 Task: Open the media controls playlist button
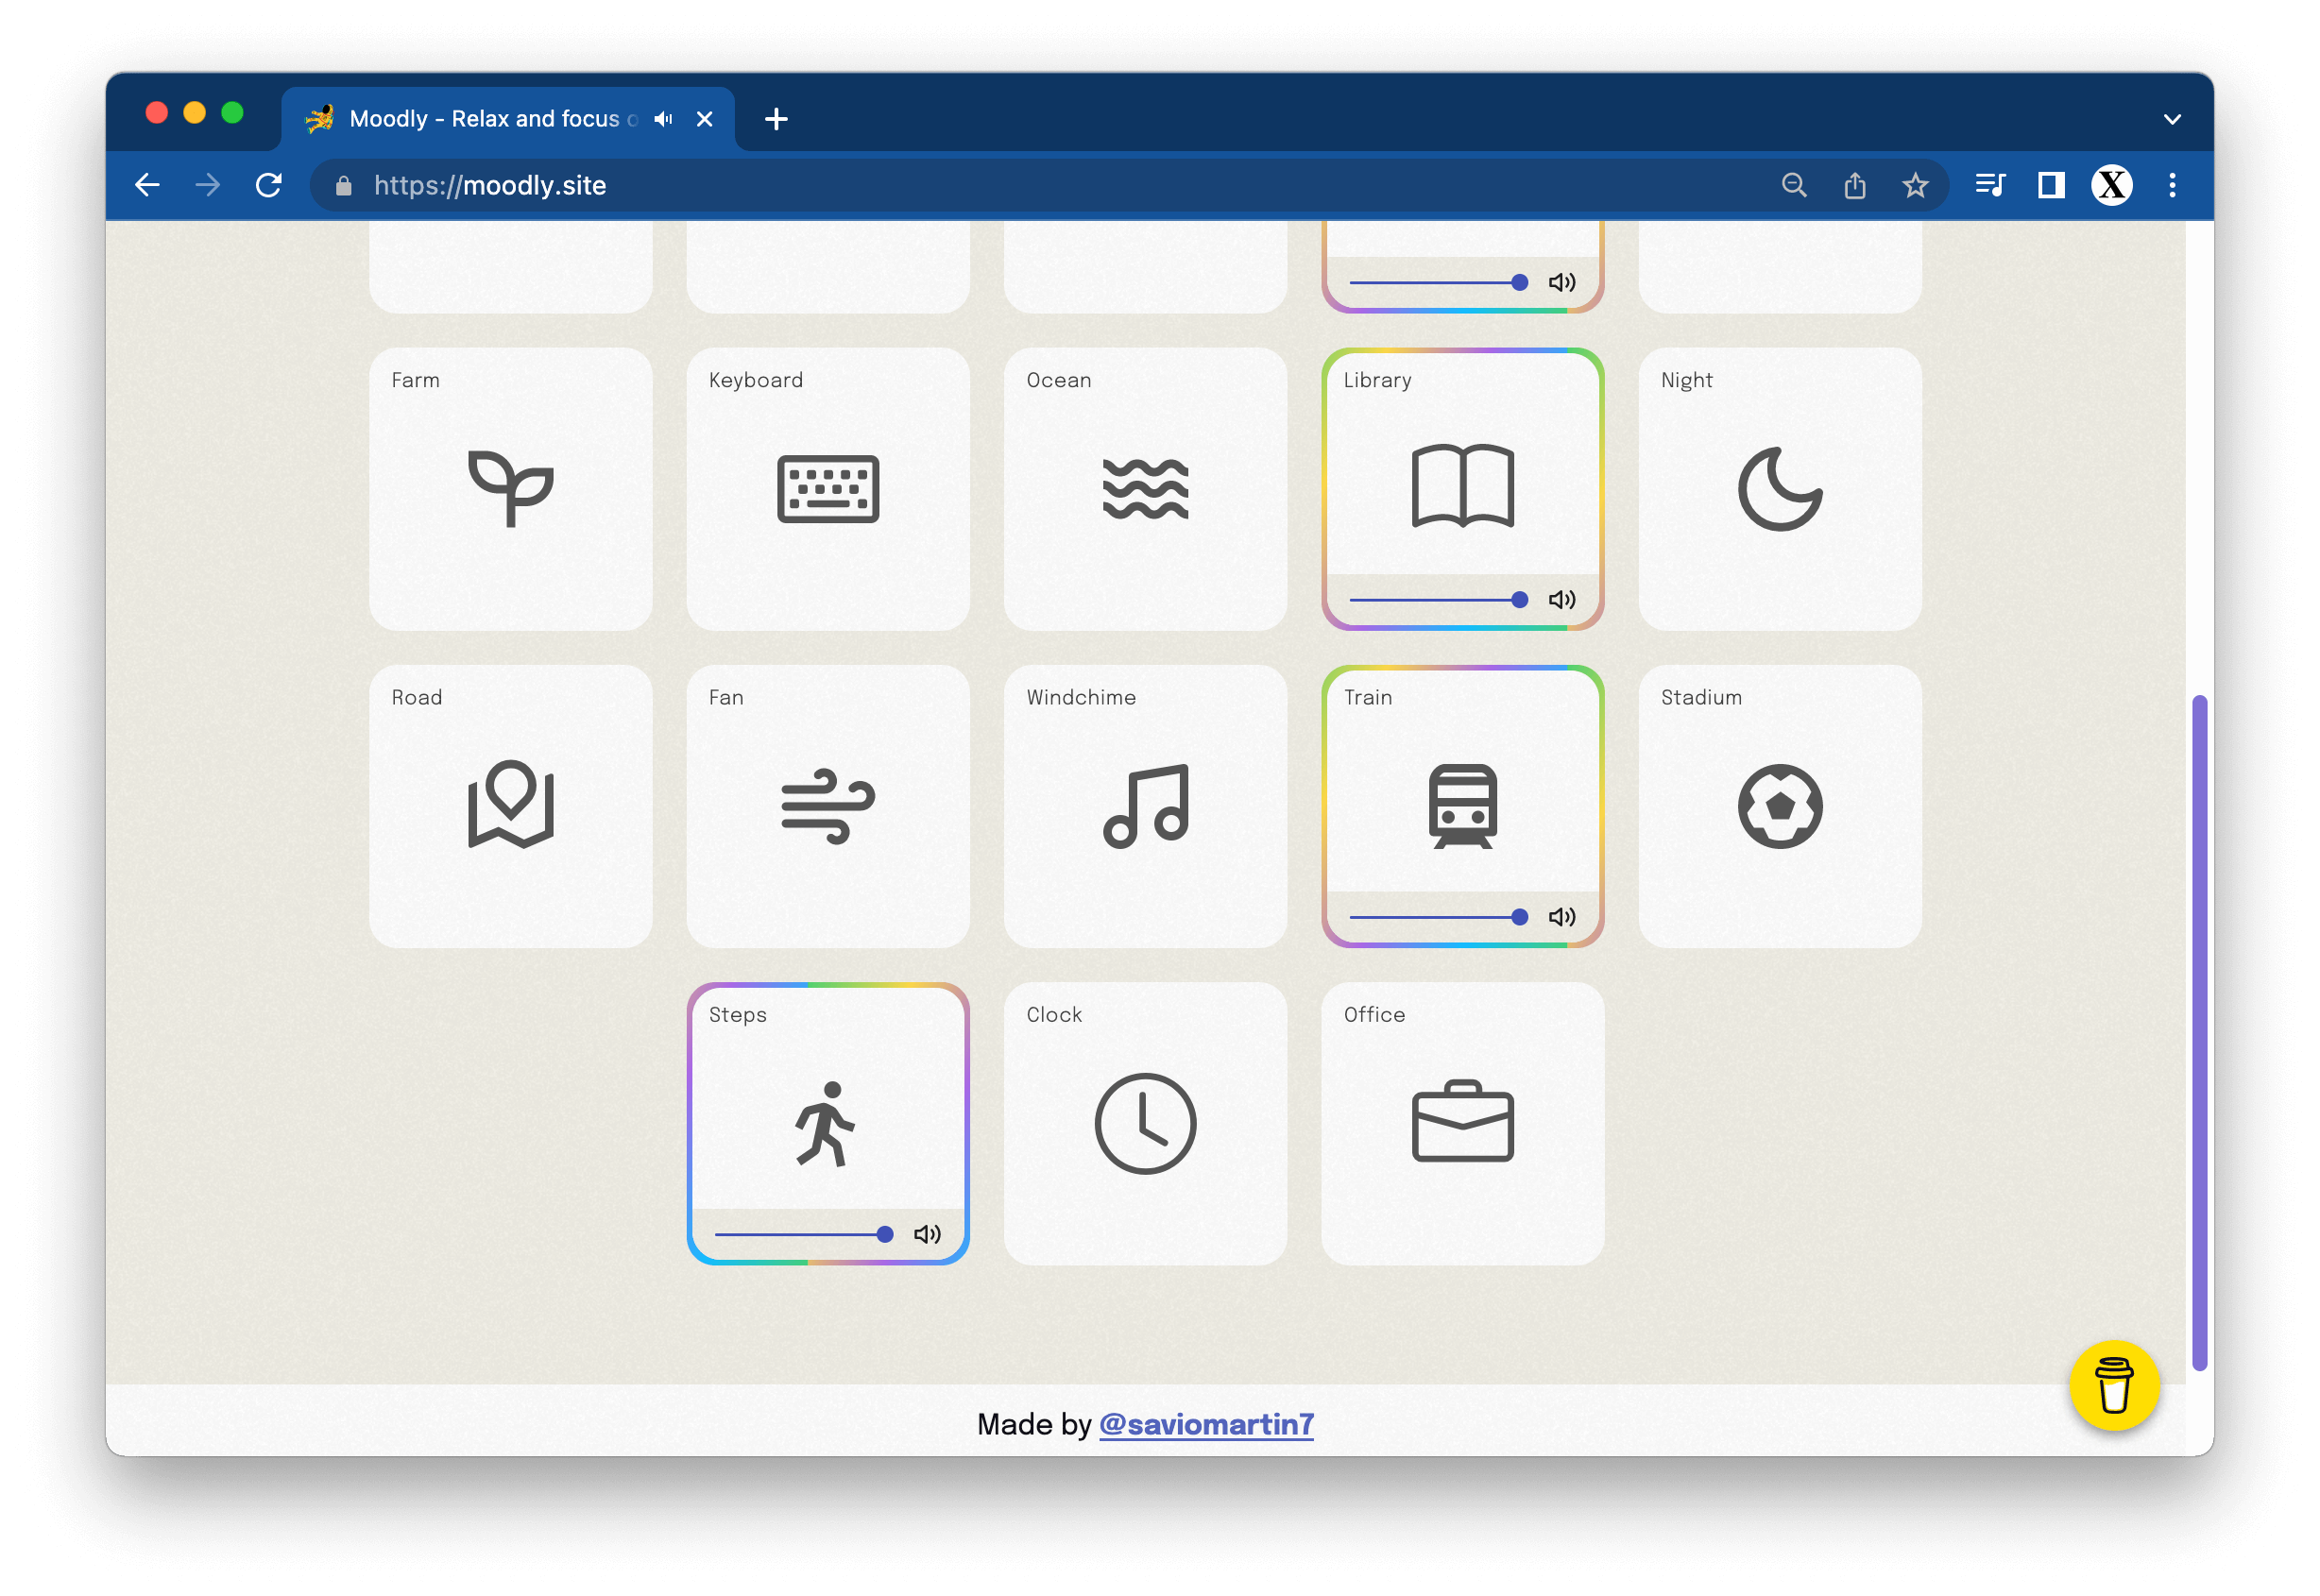tap(1989, 185)
